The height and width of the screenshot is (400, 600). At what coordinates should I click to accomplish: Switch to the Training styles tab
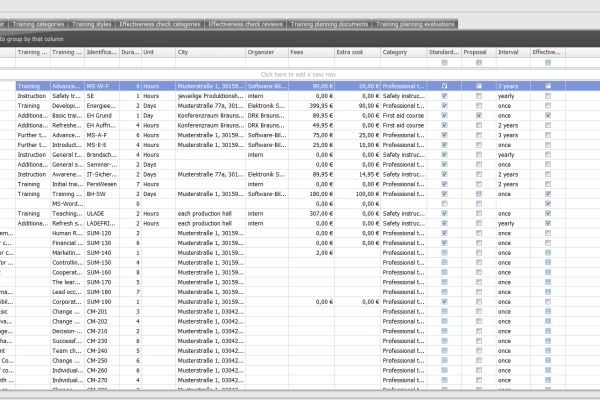tap(91, 24)
